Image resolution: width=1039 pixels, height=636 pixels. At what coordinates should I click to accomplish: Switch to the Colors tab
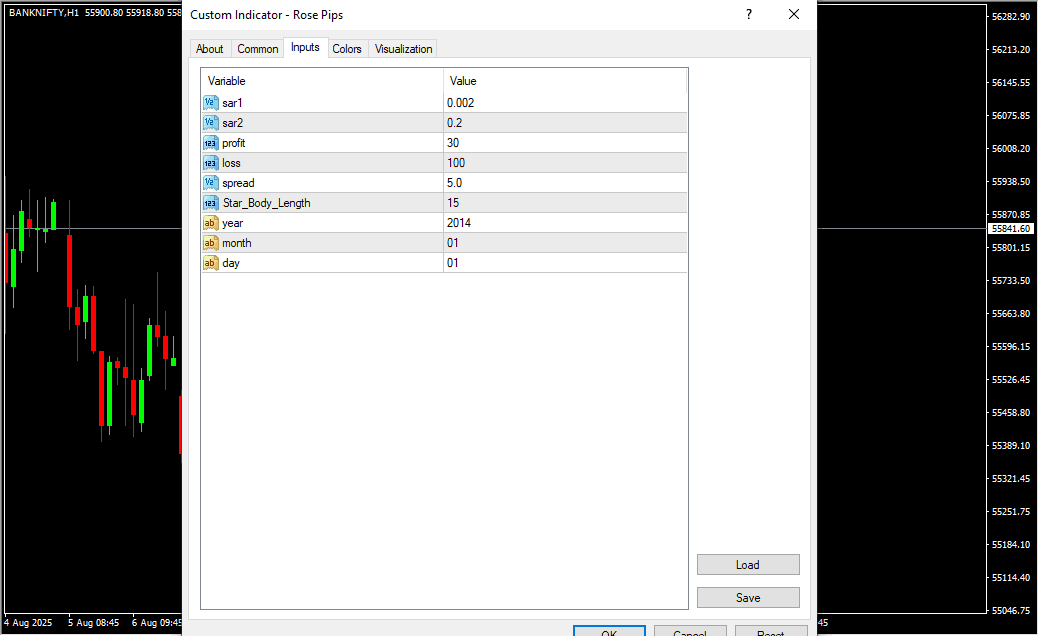coord(347,49)
